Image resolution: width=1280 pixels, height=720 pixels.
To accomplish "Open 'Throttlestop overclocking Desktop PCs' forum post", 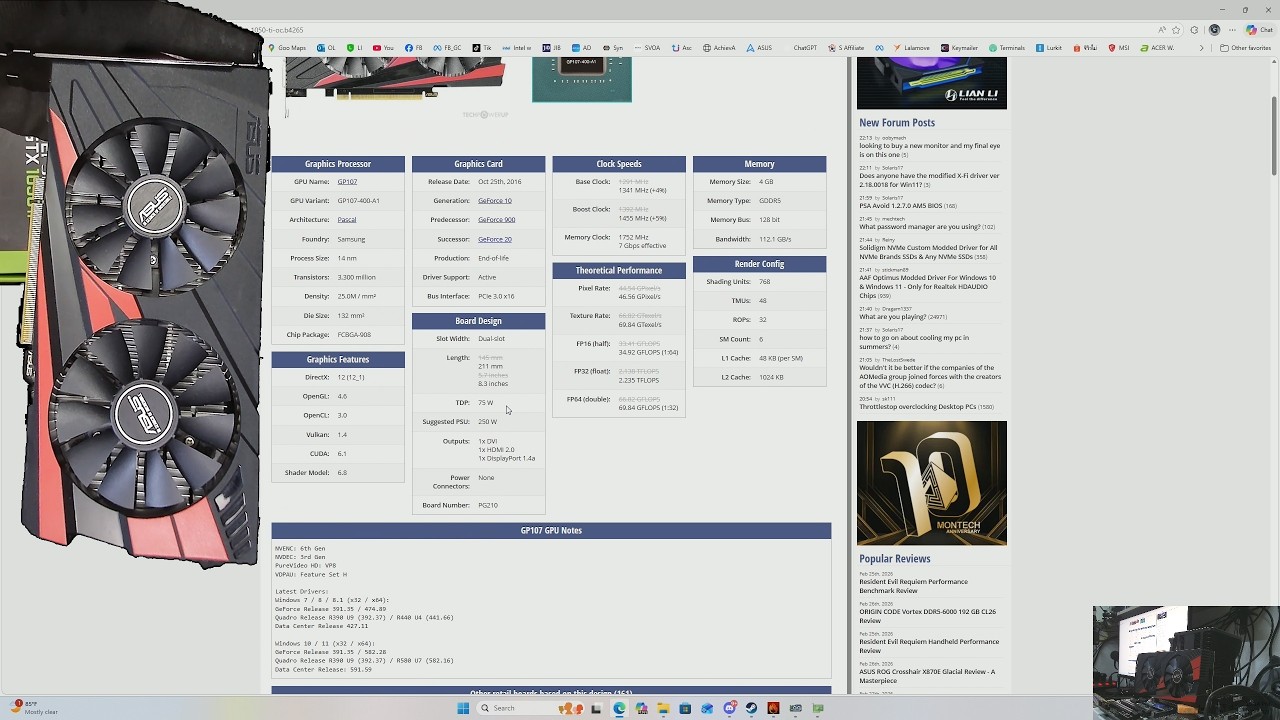I will point(917,407).
